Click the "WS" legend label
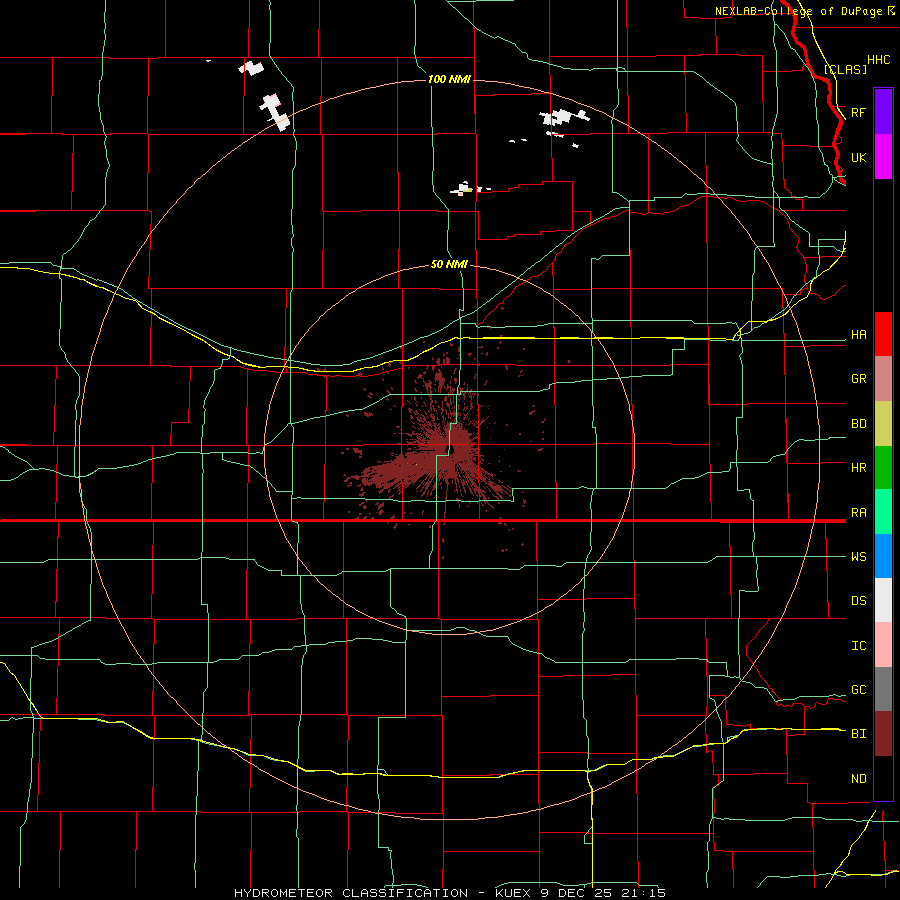 tap(858, 557)
